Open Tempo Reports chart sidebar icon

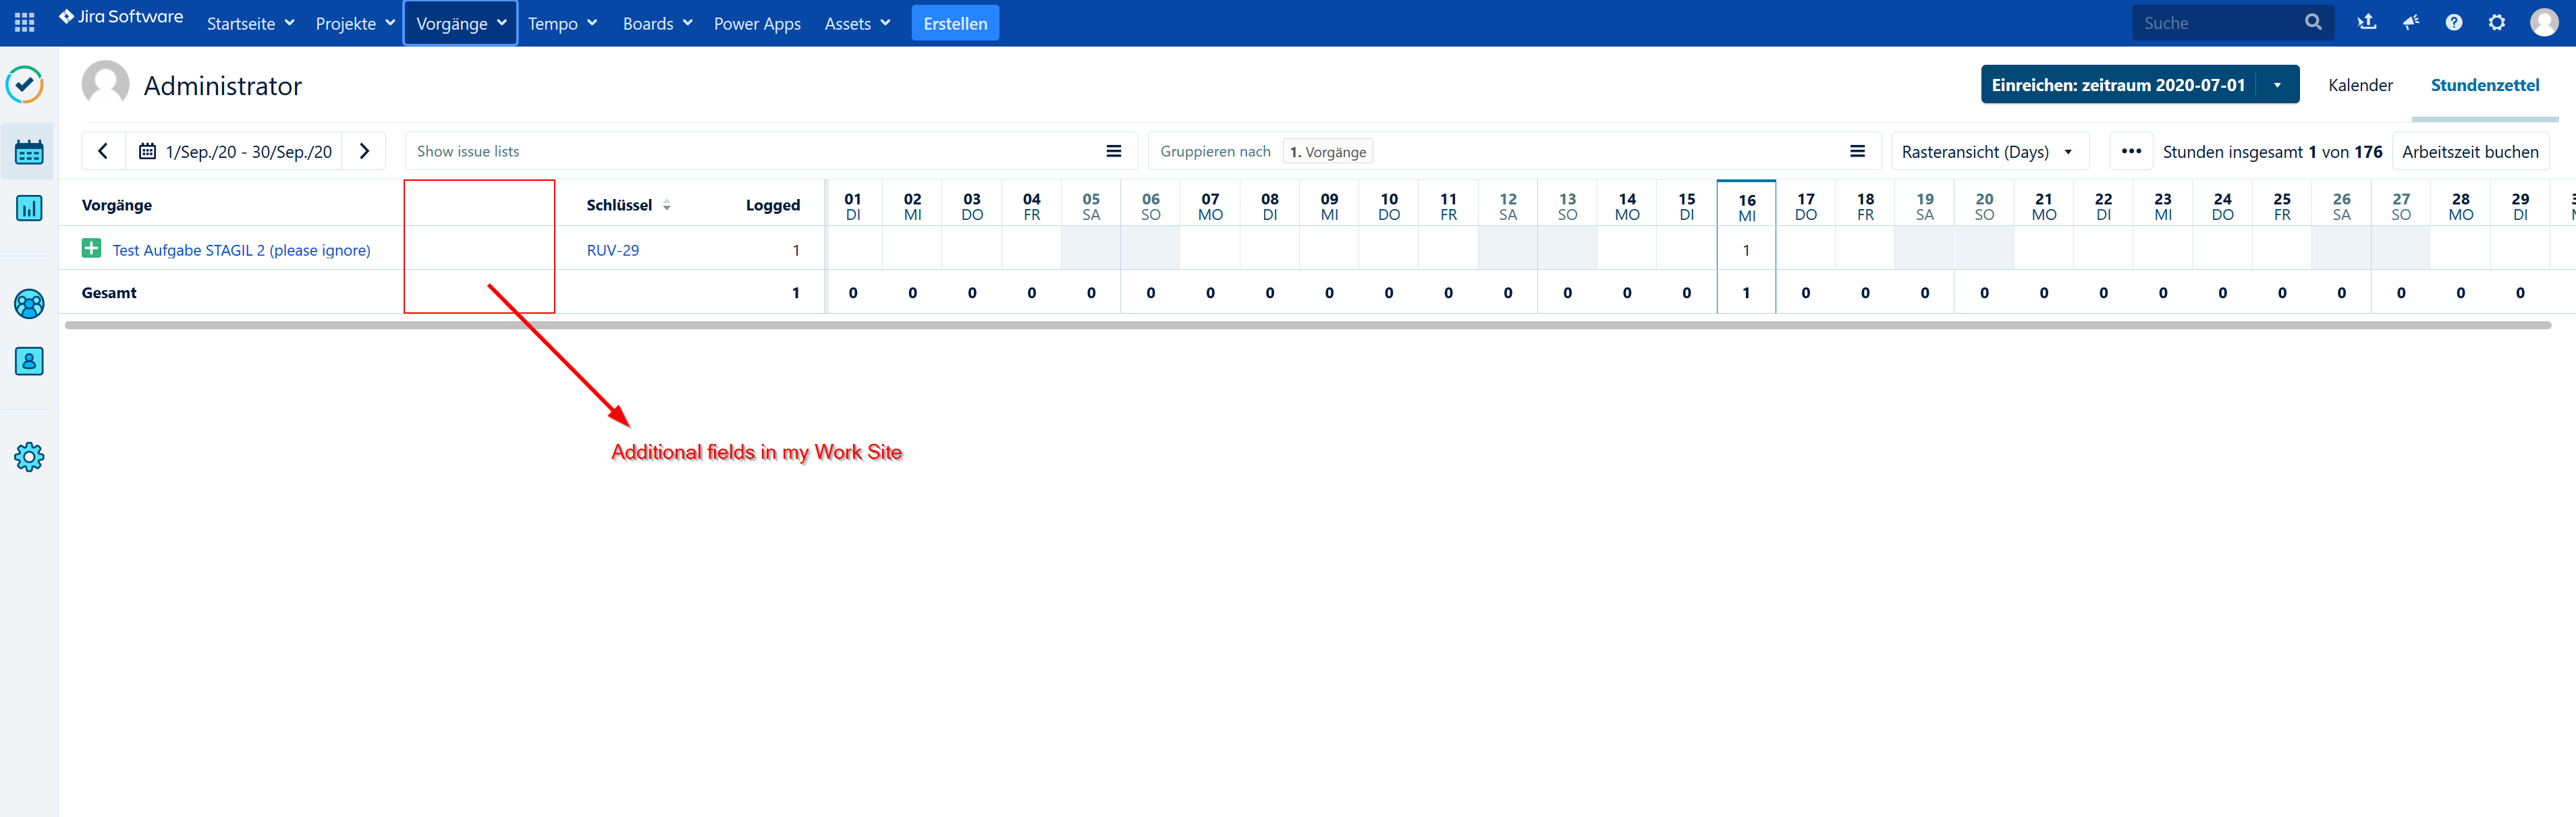(x=29, y=208)
